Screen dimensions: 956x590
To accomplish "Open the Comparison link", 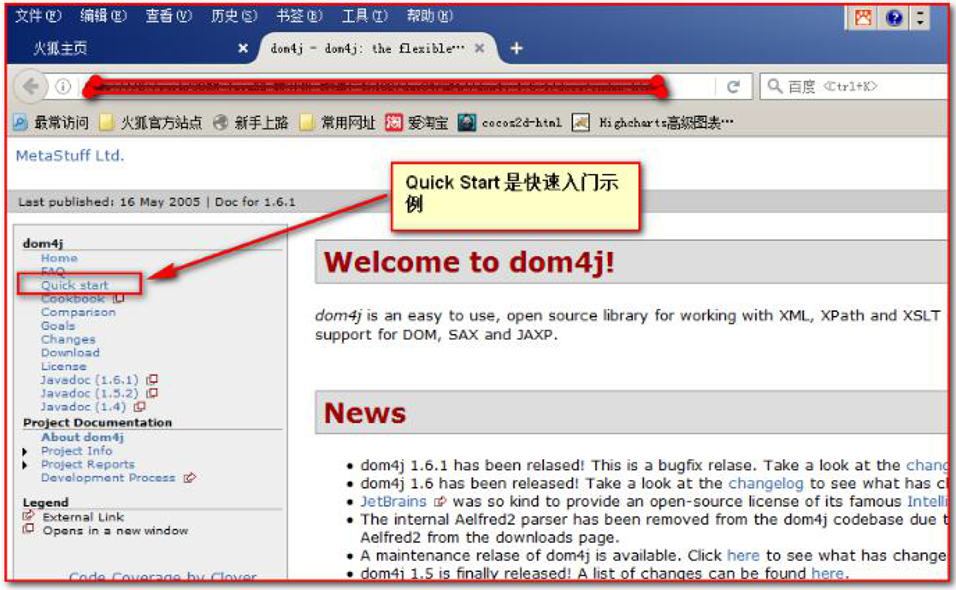I will pyautogui.click(x=78, y=312).
